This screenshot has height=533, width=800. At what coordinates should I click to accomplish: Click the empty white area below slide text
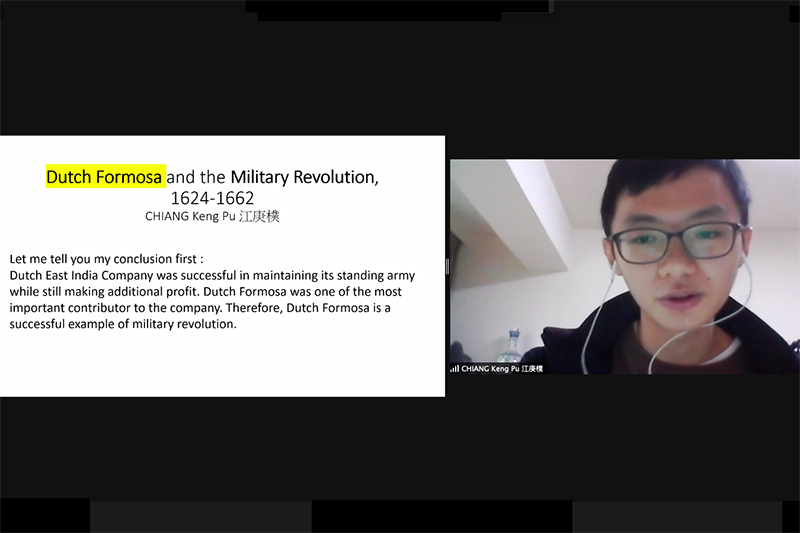coord(222,365)
